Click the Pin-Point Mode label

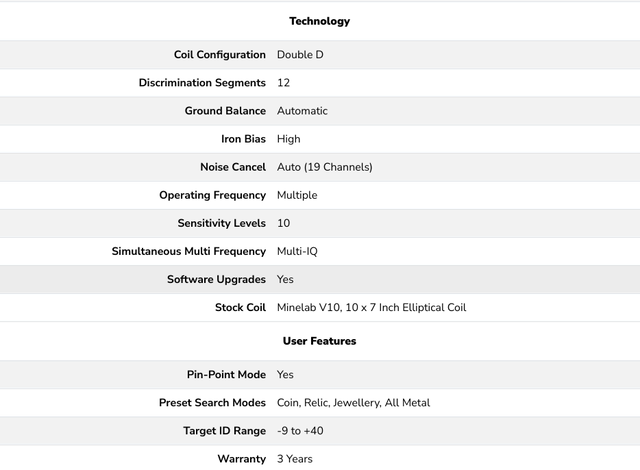pos(226,374)
